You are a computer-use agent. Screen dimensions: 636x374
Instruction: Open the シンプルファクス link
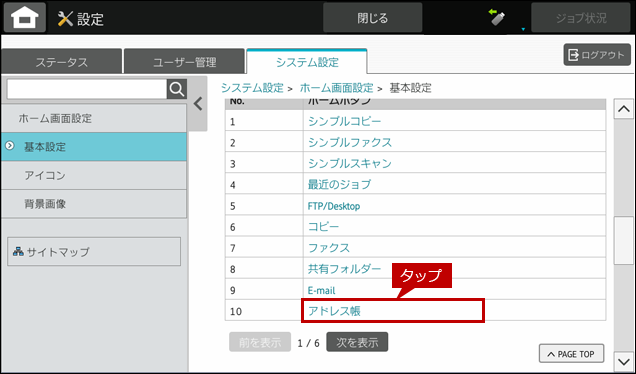pos(350,142)
